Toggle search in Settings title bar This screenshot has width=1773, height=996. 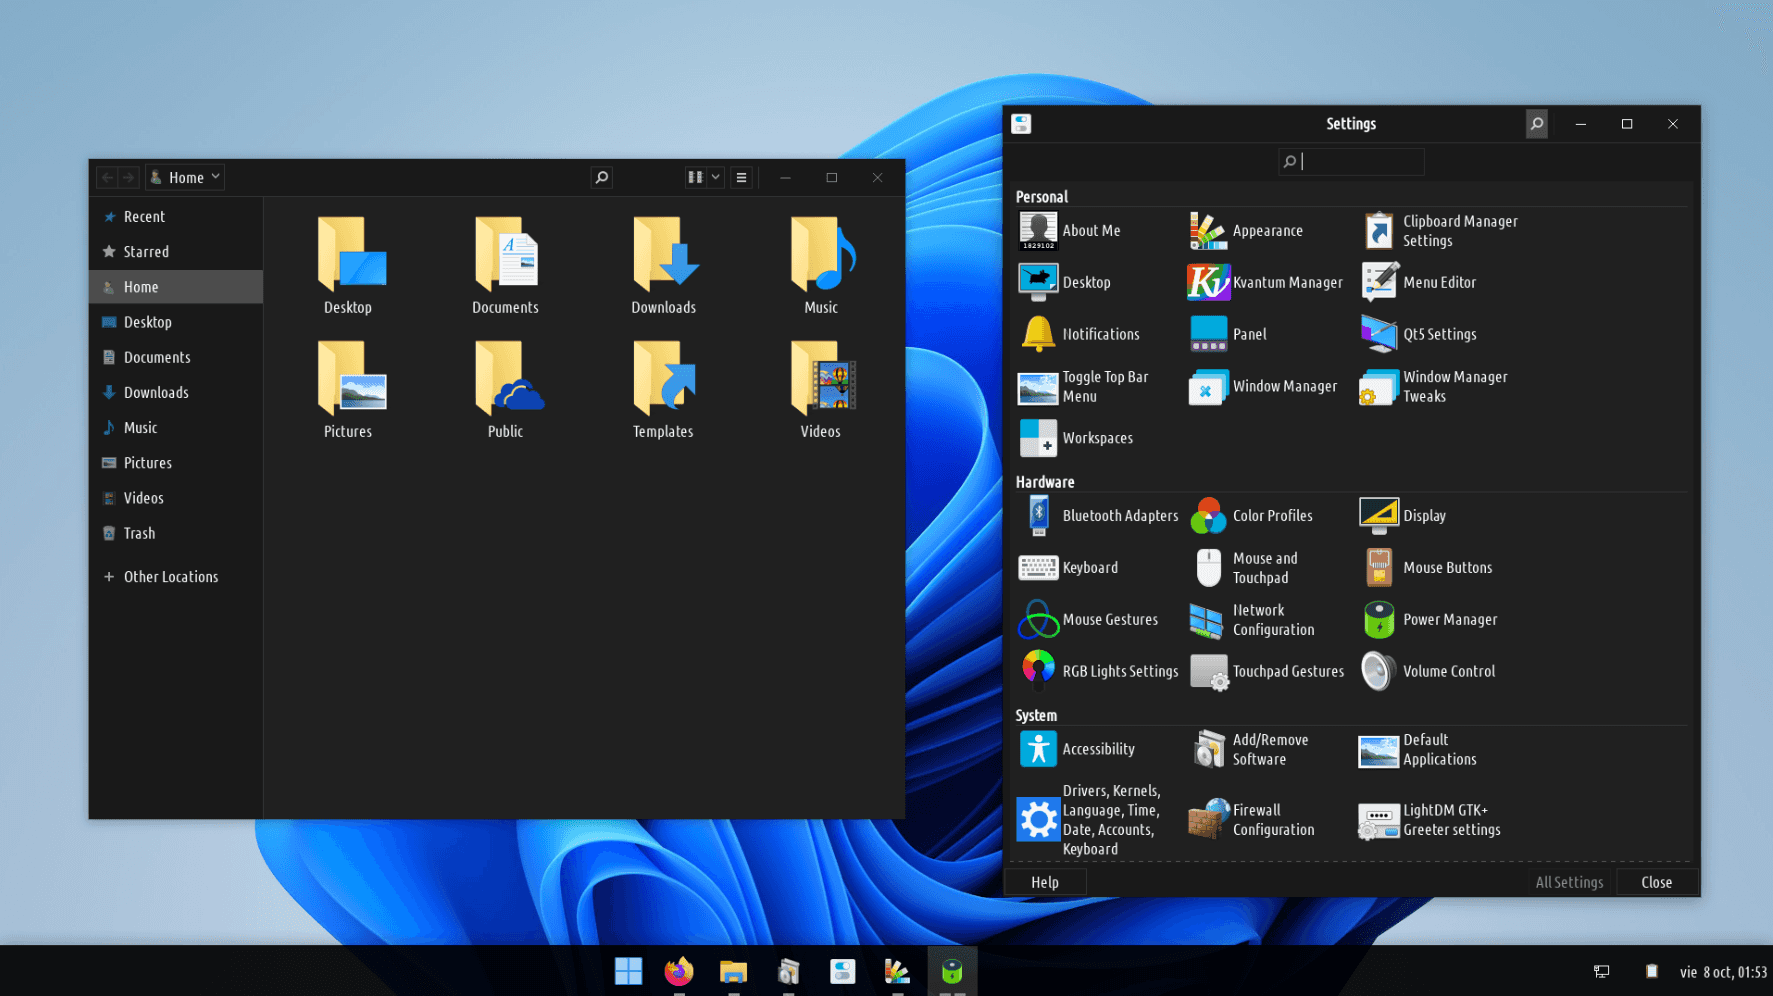coord(1536,124)
